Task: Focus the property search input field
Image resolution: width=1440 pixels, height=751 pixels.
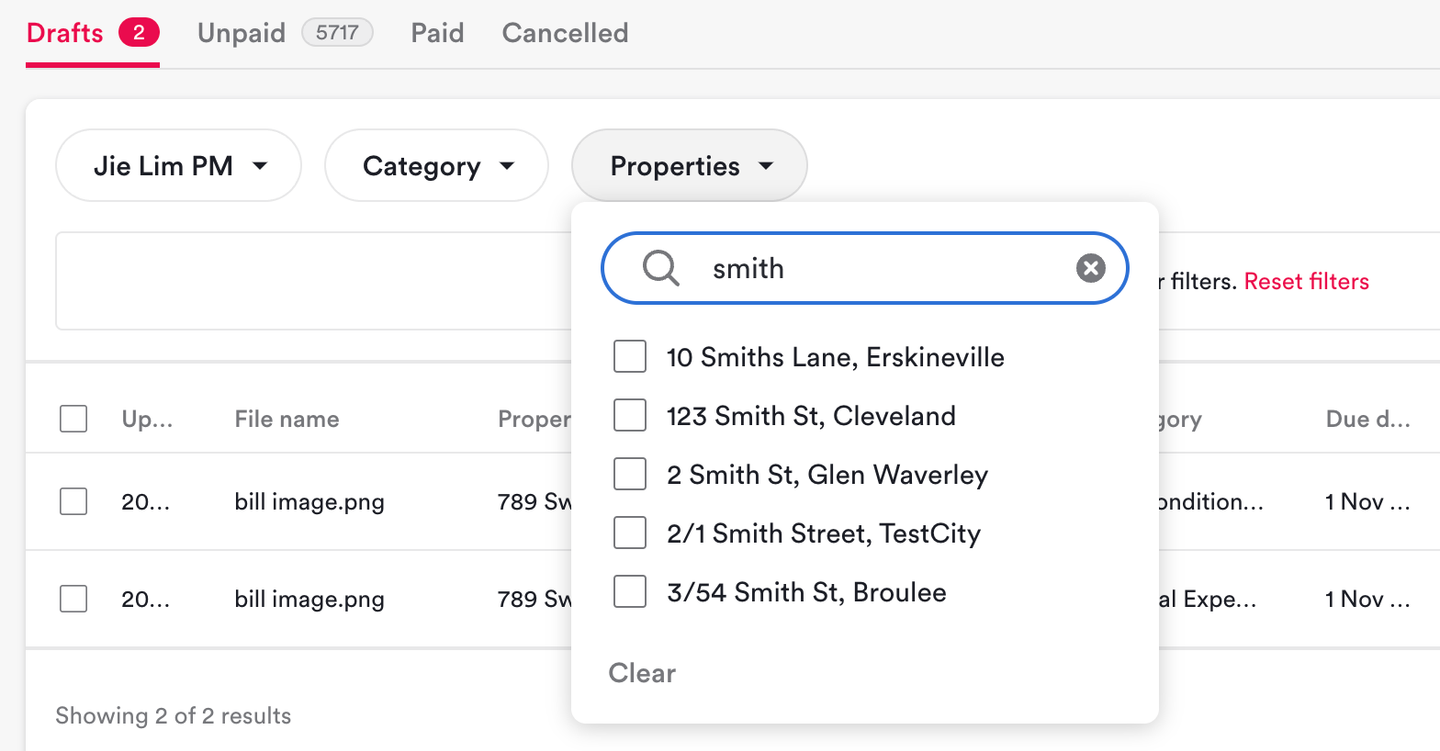Action: [880, 268]
